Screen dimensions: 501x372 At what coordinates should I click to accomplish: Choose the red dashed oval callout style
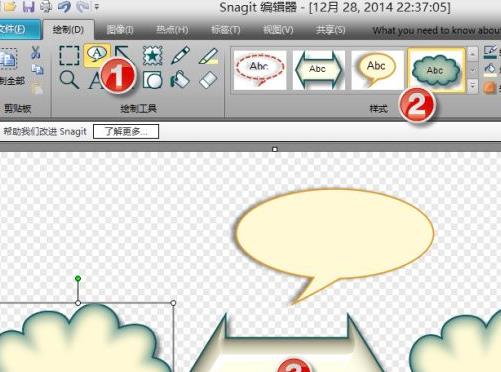click(x=260, y=70)
